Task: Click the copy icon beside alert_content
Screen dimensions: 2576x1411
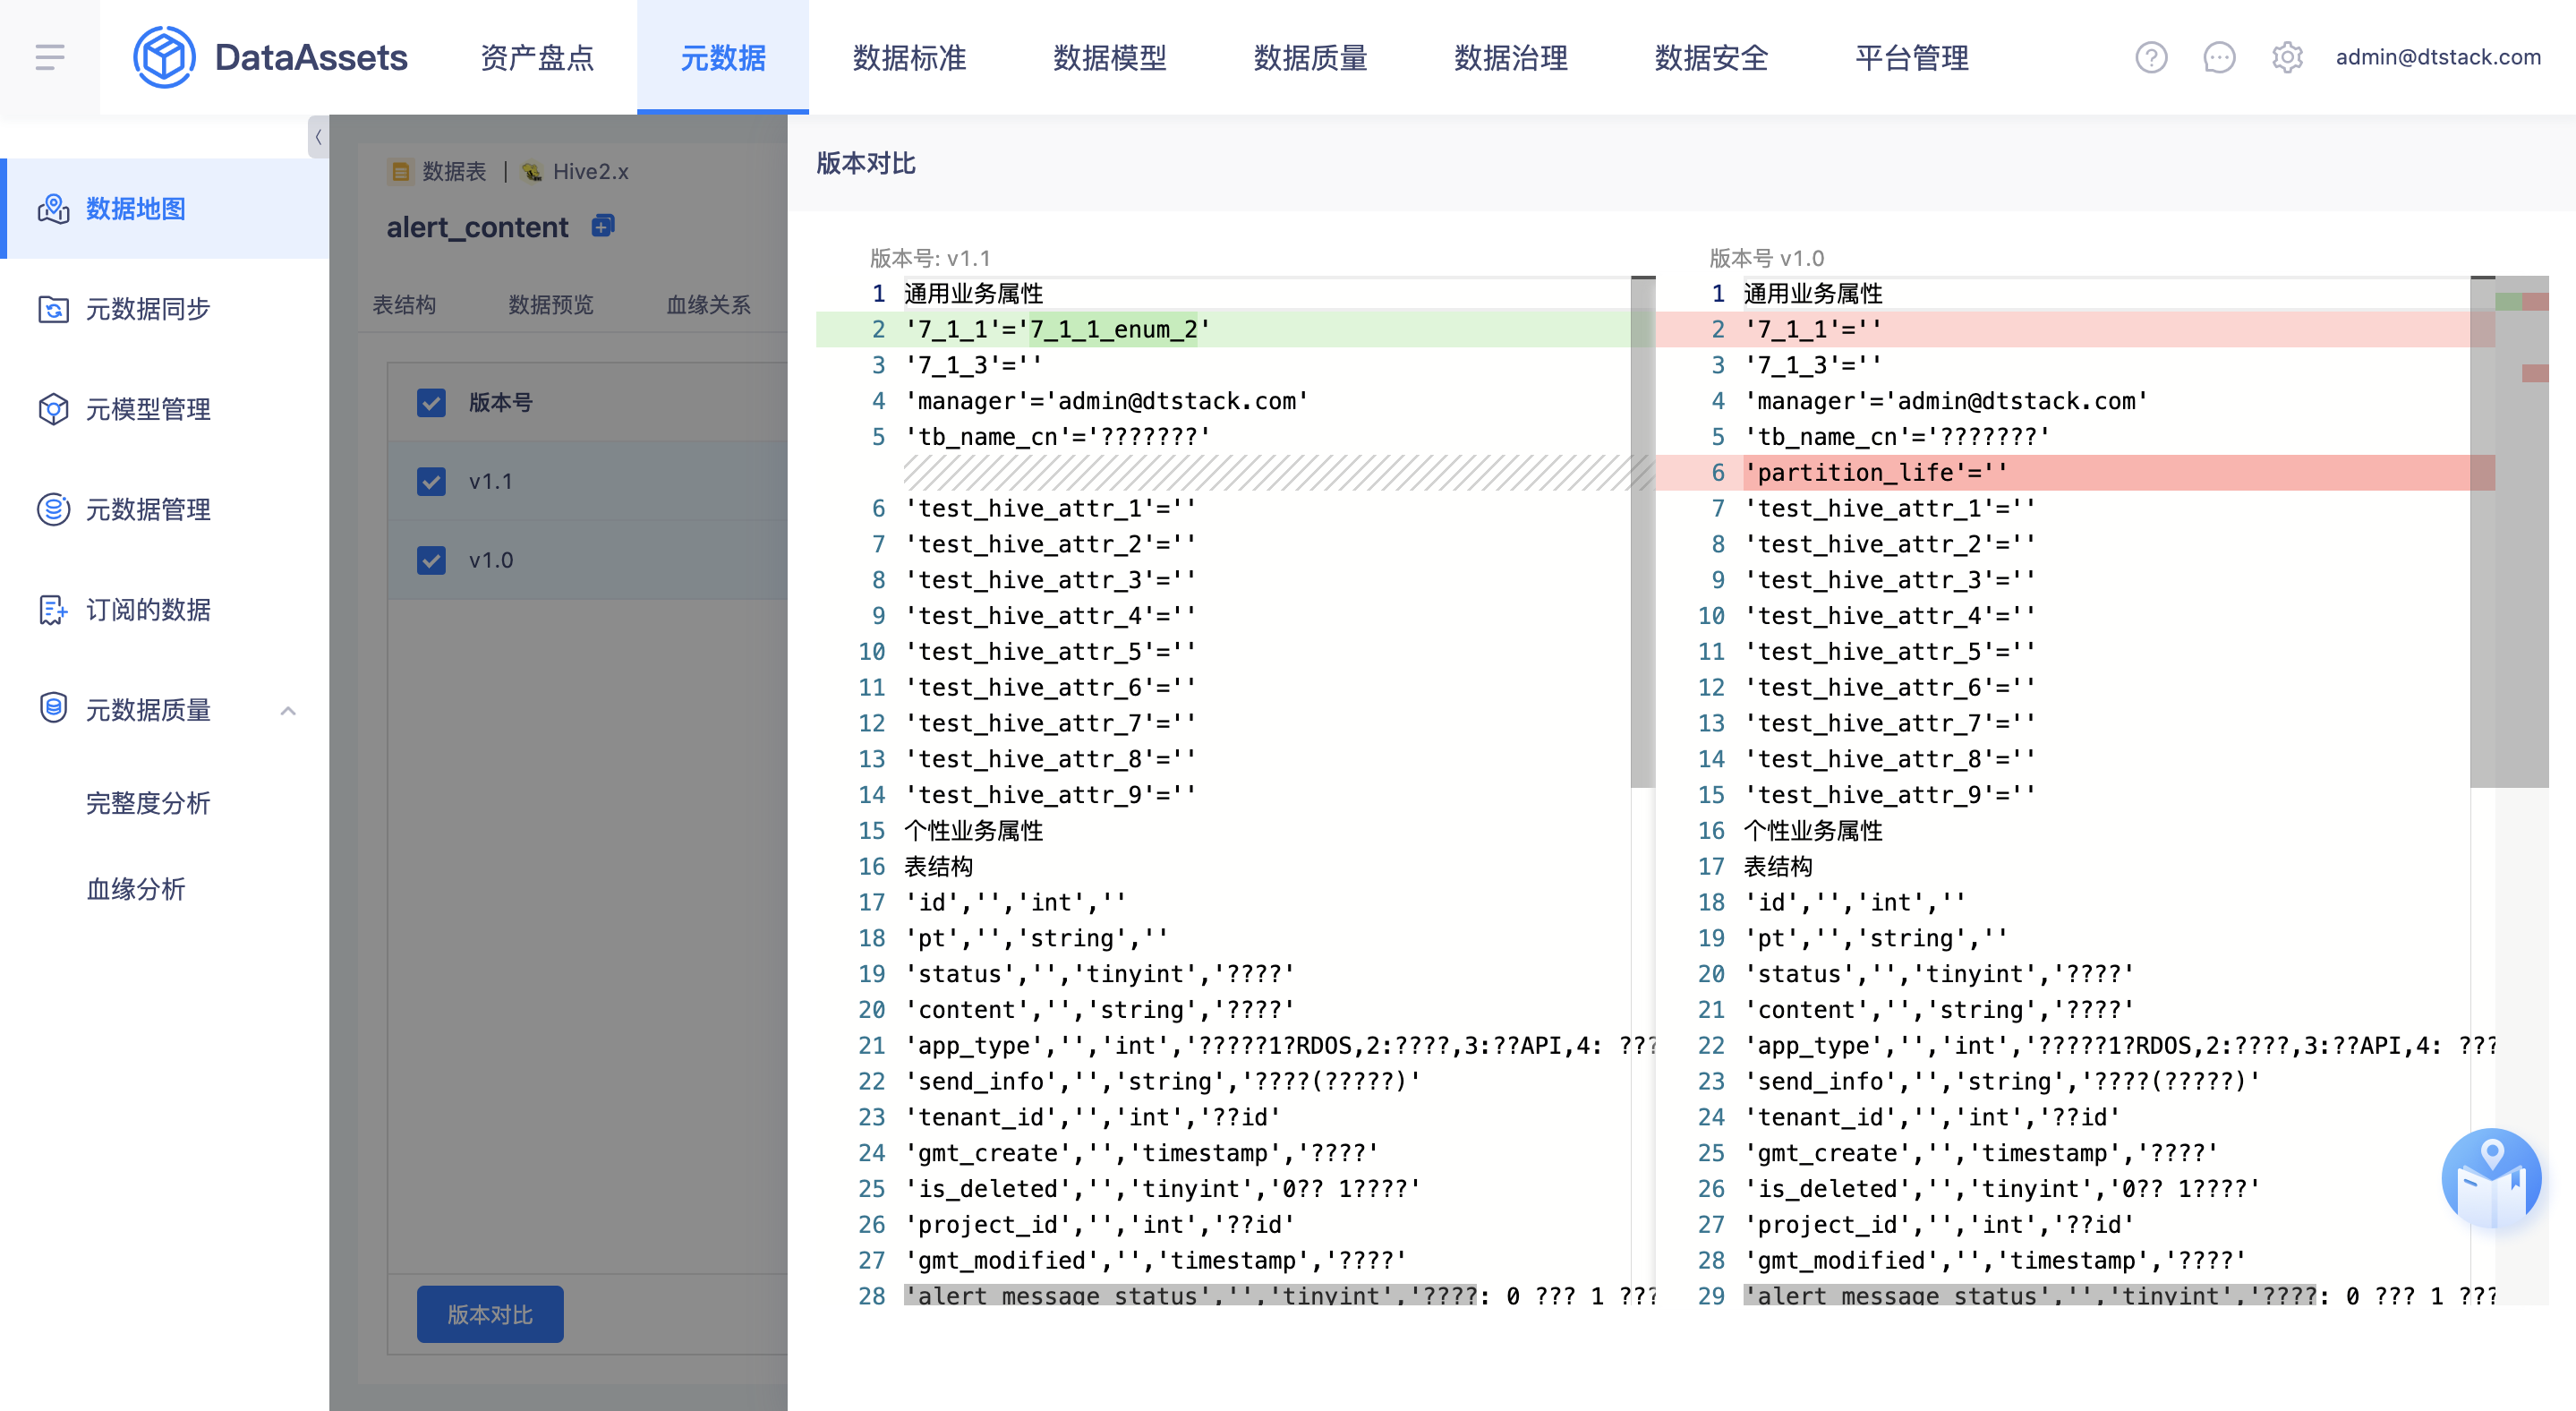Action: 603,225
